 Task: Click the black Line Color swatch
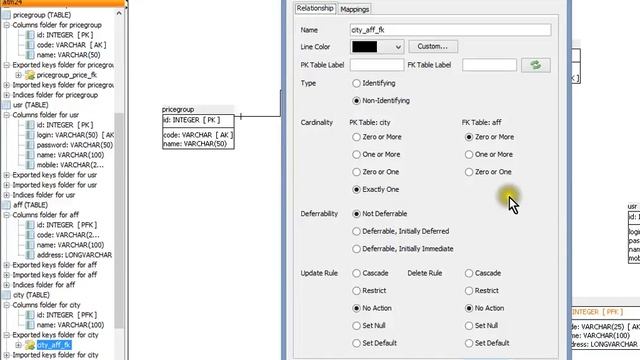[364, 47]
